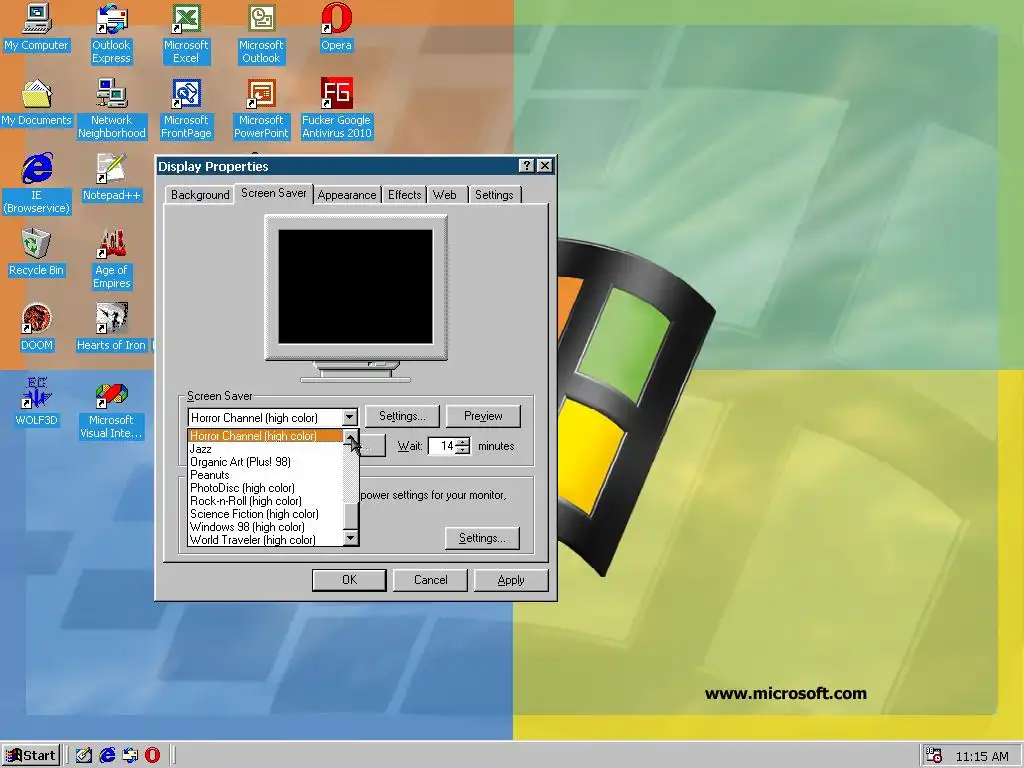The image size is (1024, 768).
Task: Switch to the Effects tab
Action: pyautogui.click(x=404, y=195)
